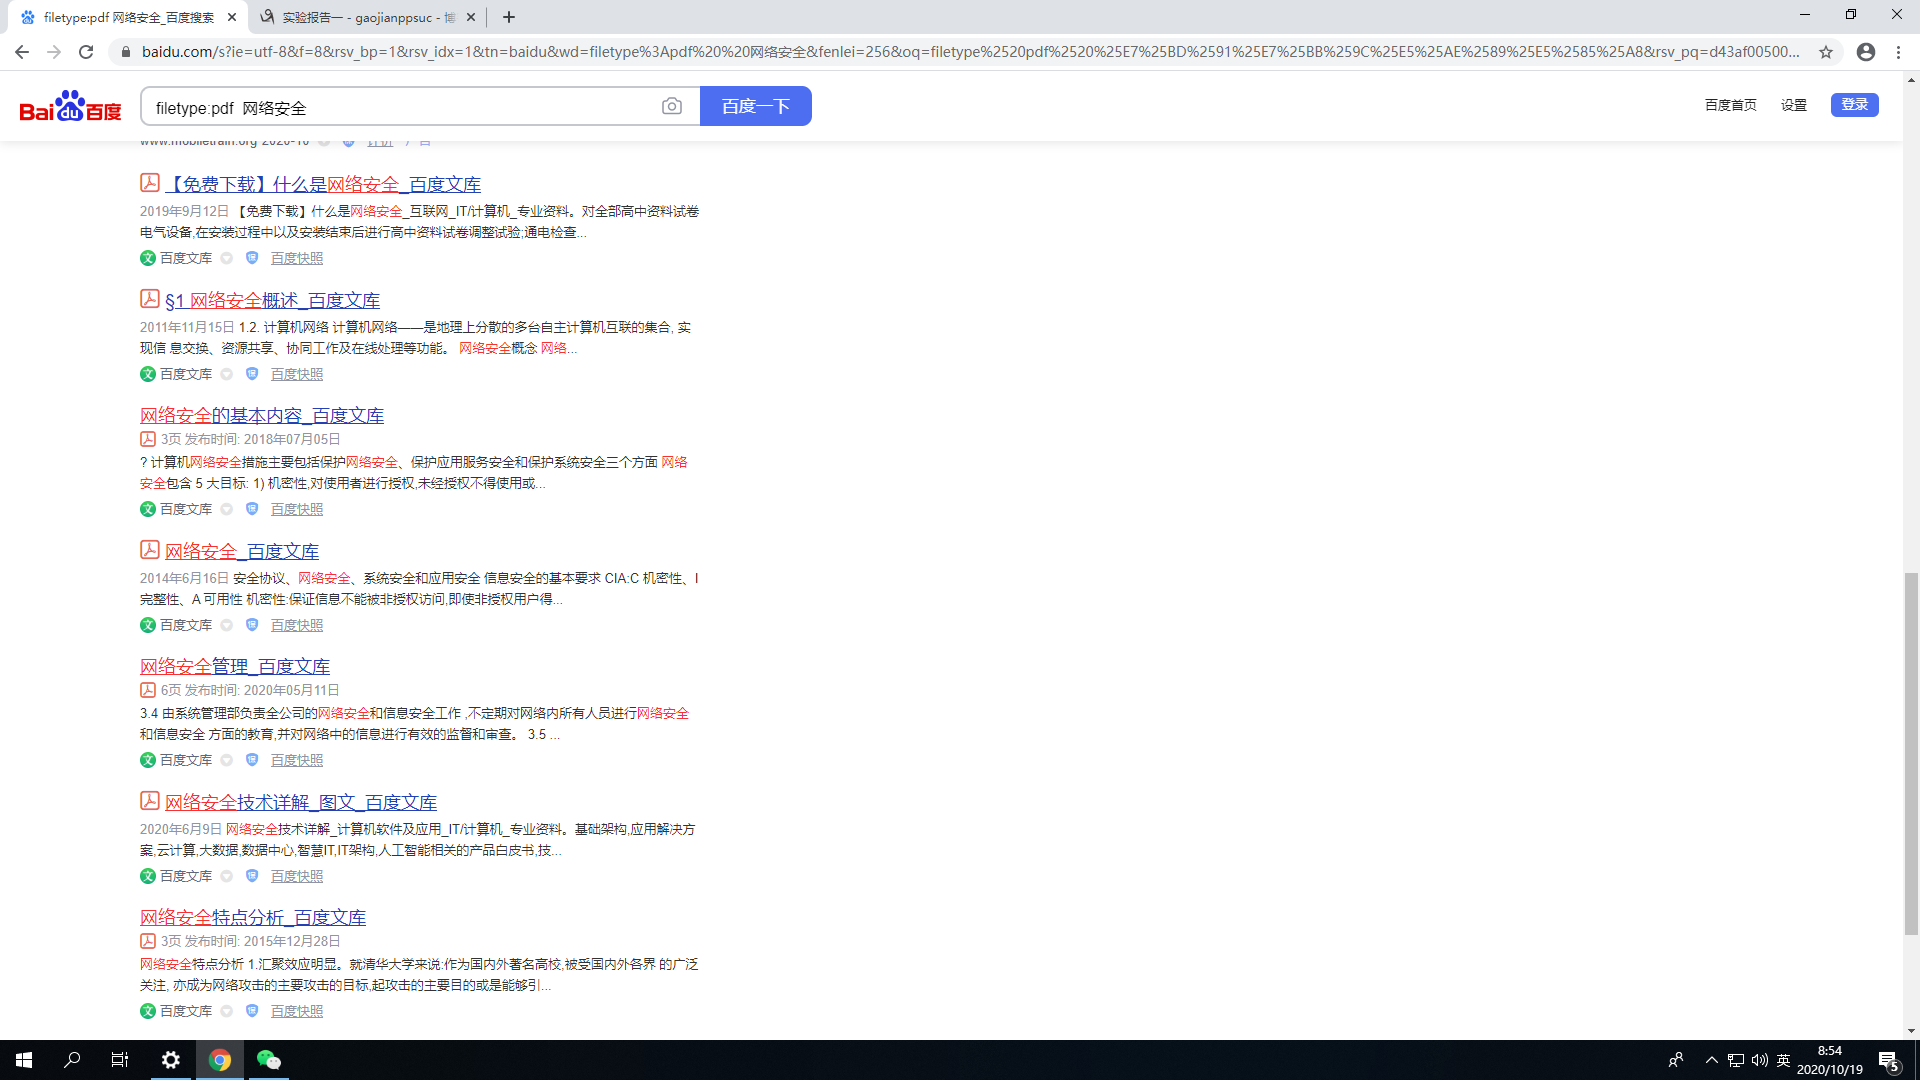Expand dropdown arrow beside first 百度文库 source
Screen dimensions: 1920x1080
coord(227,258)
